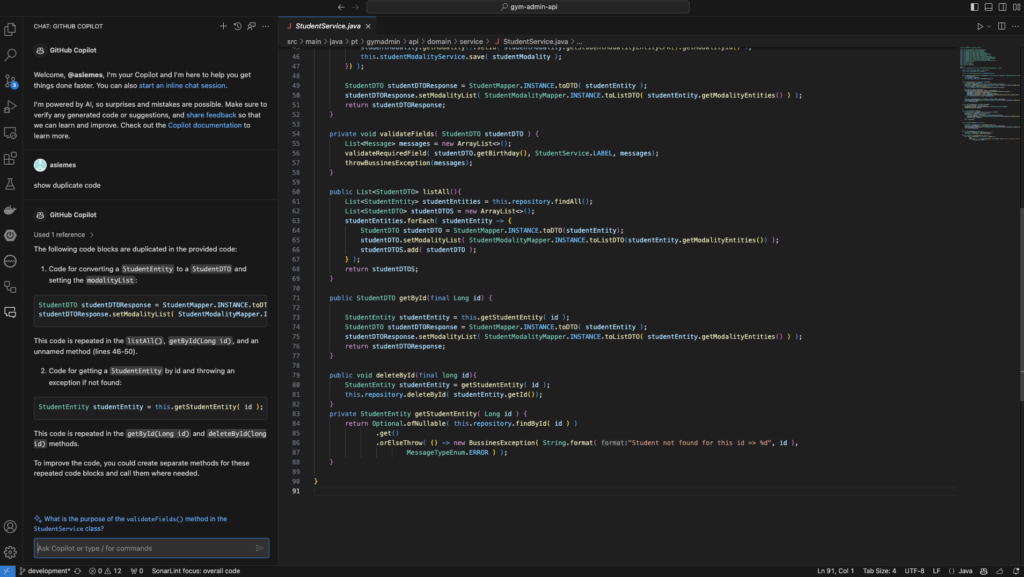Go to line via Ln 91, Col 1
This screenshot has height=577, width=1024.
pos(835,571)
